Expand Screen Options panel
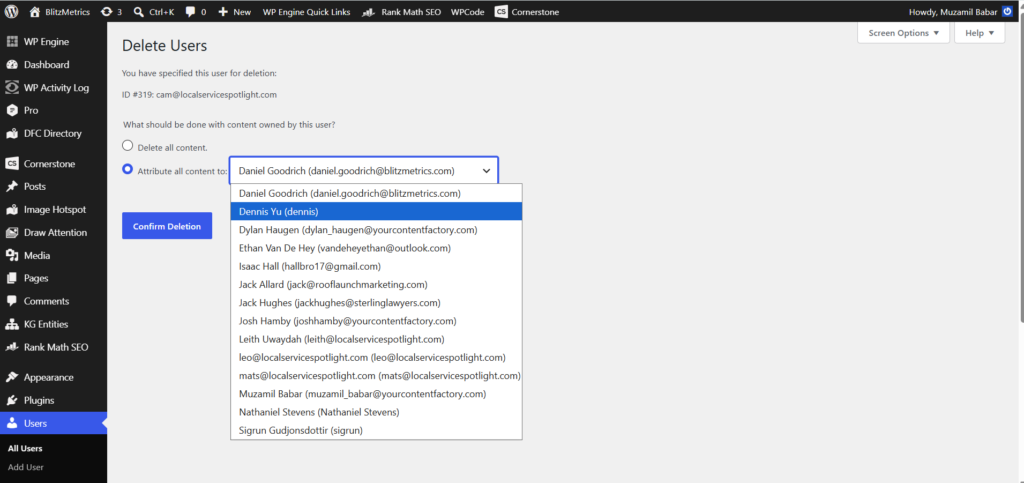The height and width of the screenshot is (483, 1024). [903, 33]
